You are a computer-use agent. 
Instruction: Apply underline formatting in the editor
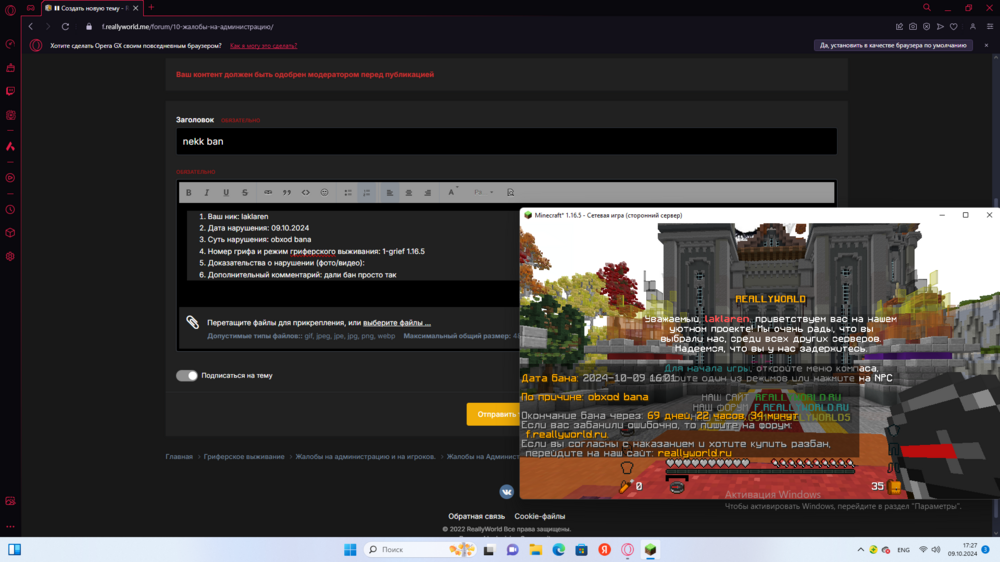[x=226, y=192]
